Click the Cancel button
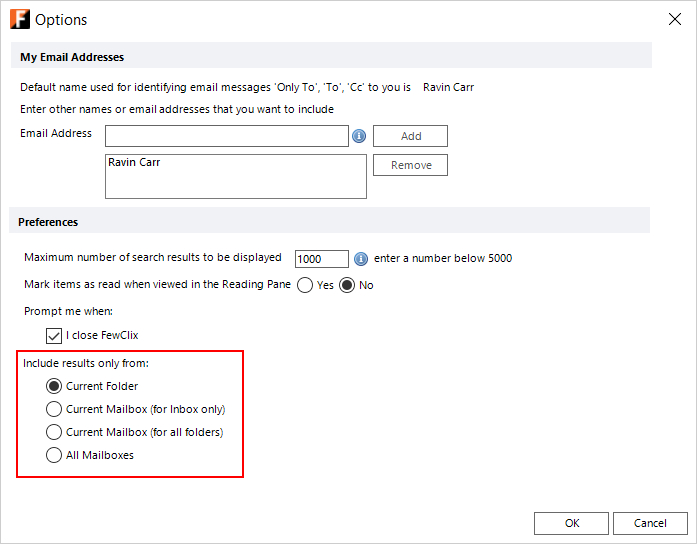 pos(650,523)
